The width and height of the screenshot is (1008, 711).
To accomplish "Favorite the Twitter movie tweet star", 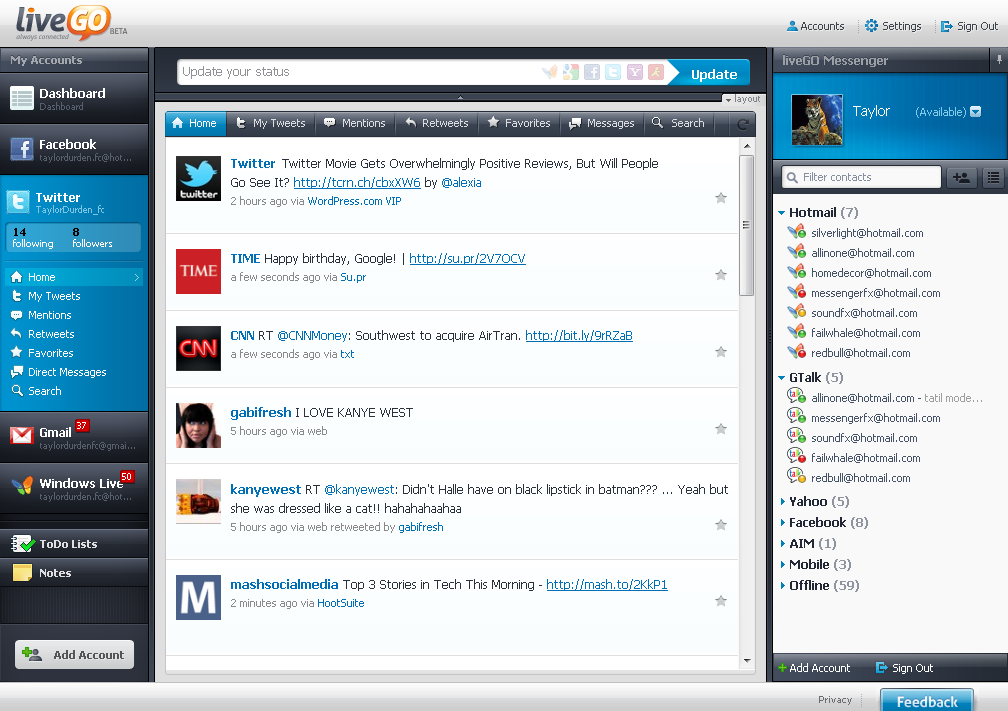I will (721, 198).
